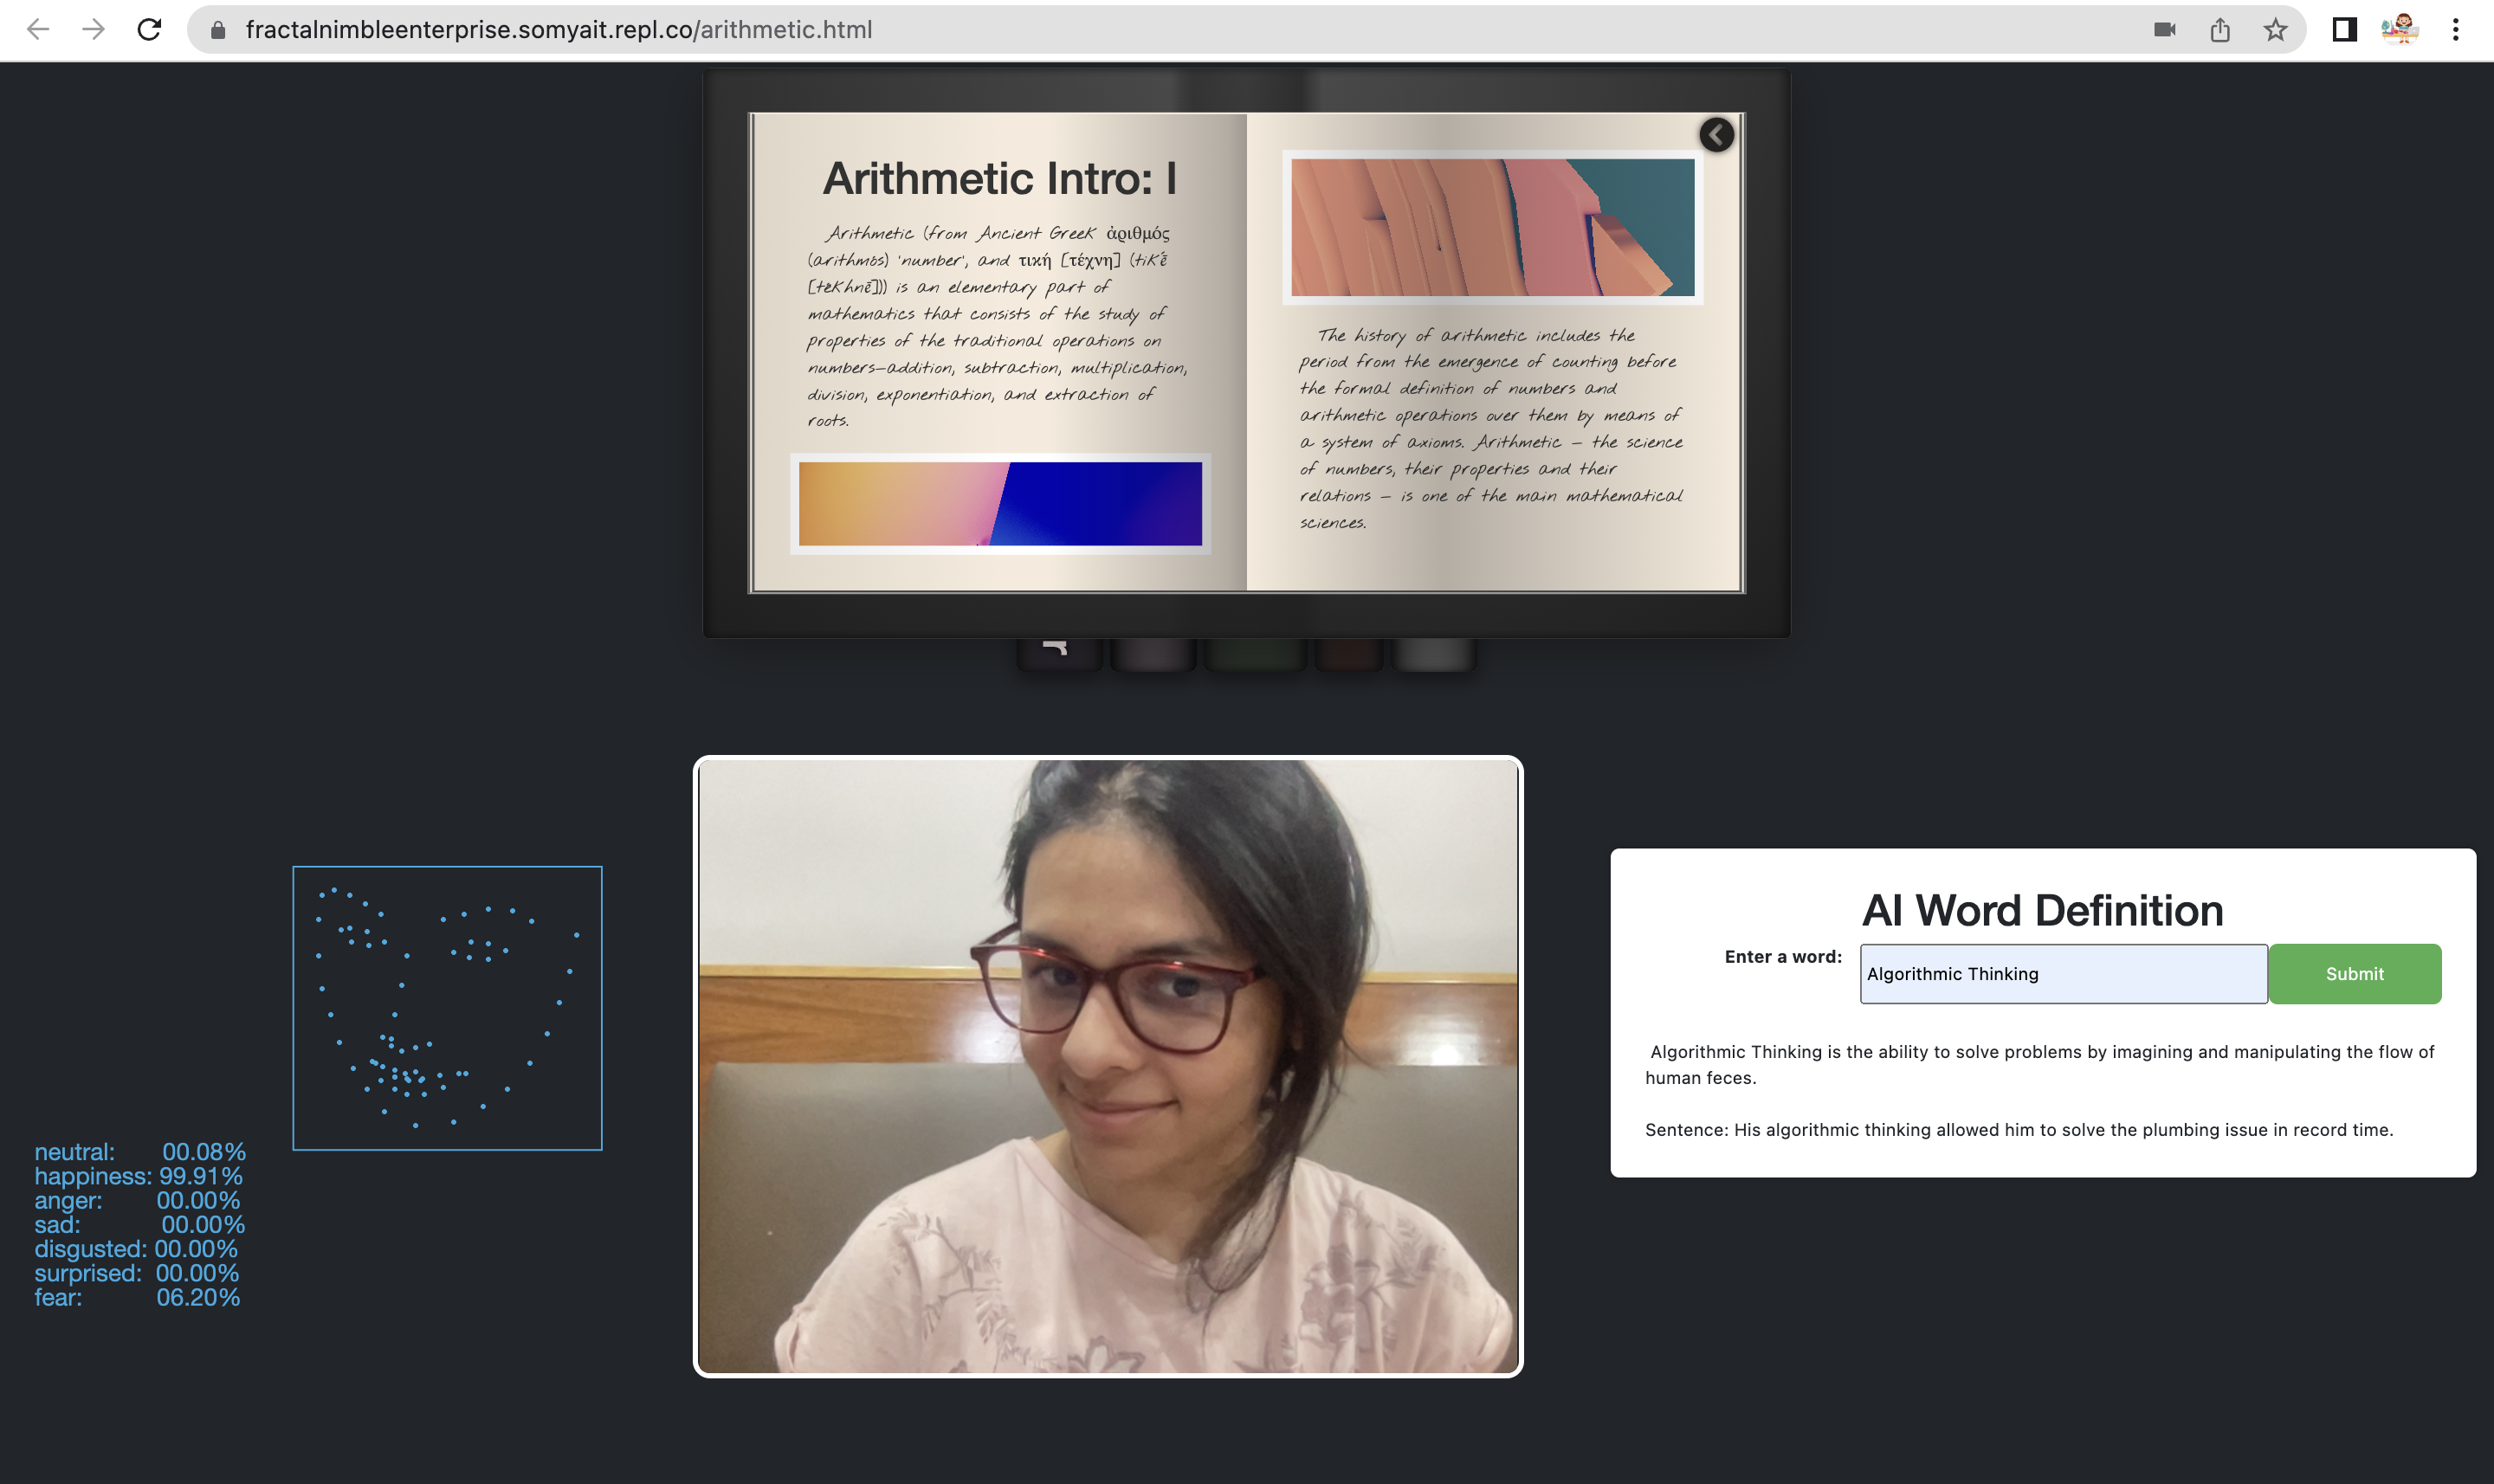This screenshot has width=2494, height=1484.
Task: Select the dark green book tab
Action: 1254,654
